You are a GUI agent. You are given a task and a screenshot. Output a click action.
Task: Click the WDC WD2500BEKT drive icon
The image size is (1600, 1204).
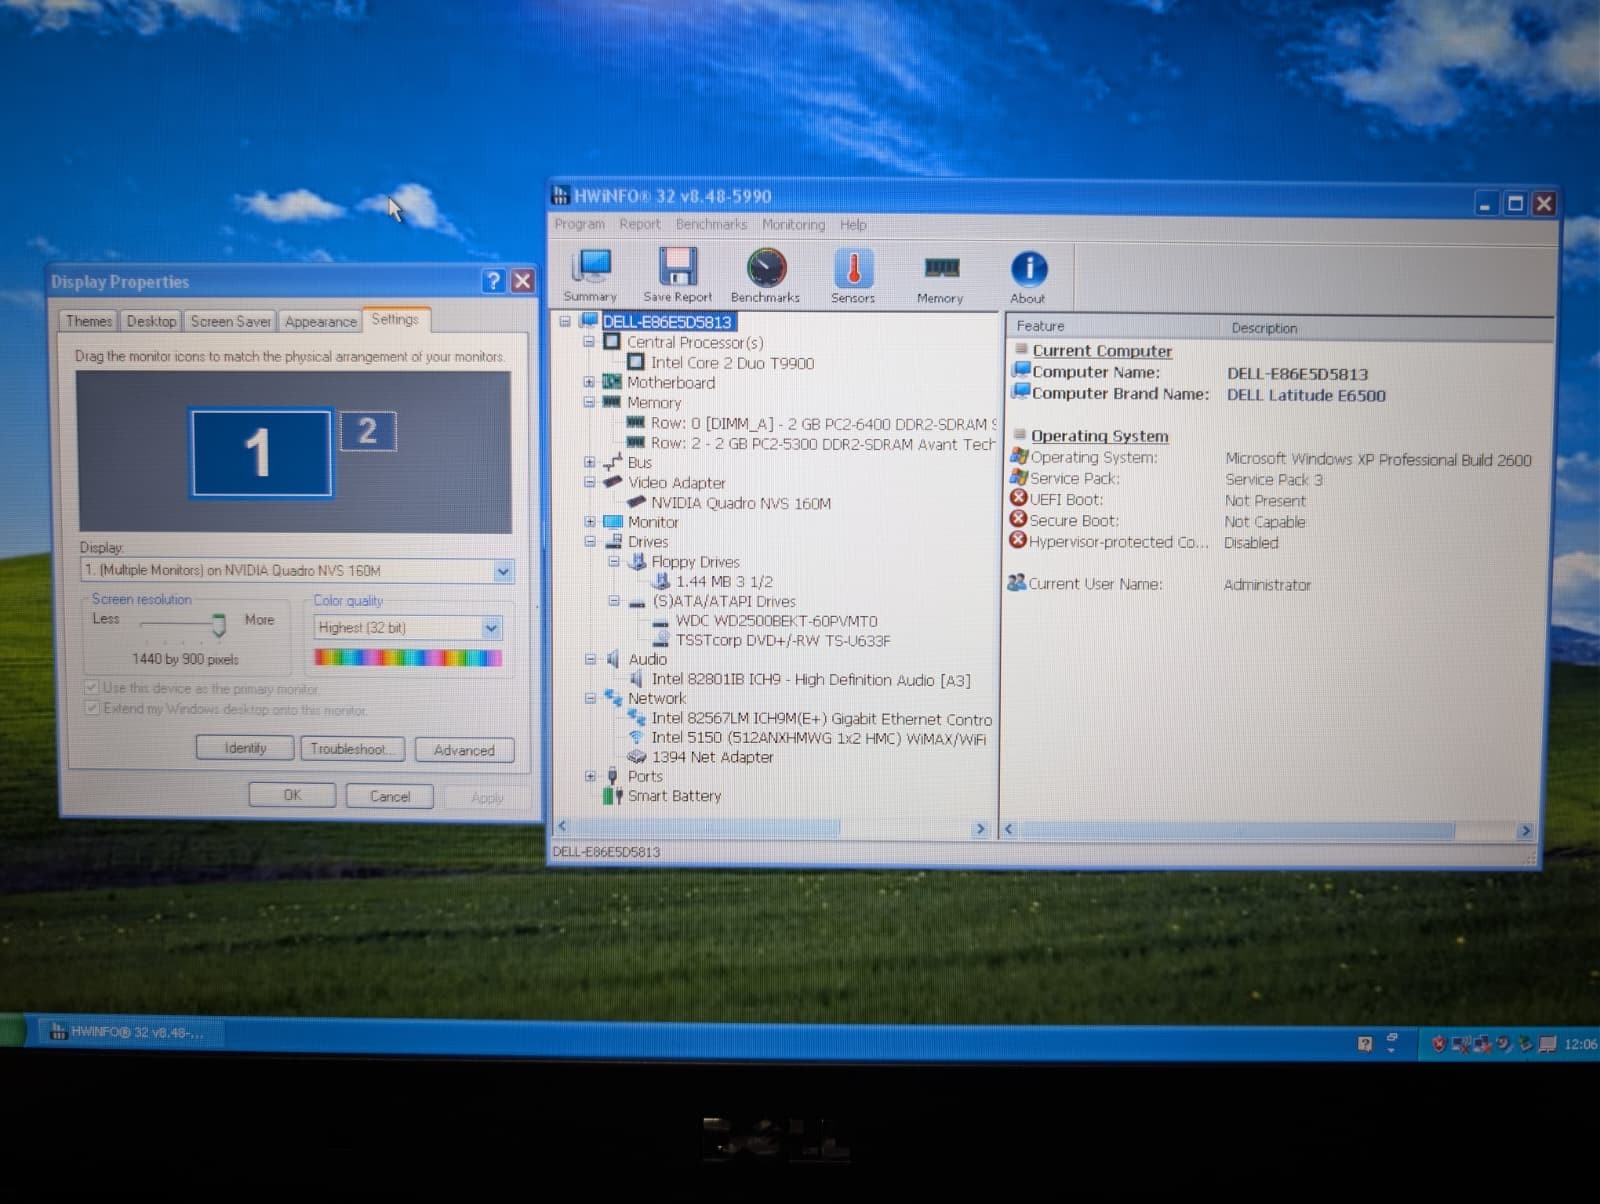(x=661, y=621)
